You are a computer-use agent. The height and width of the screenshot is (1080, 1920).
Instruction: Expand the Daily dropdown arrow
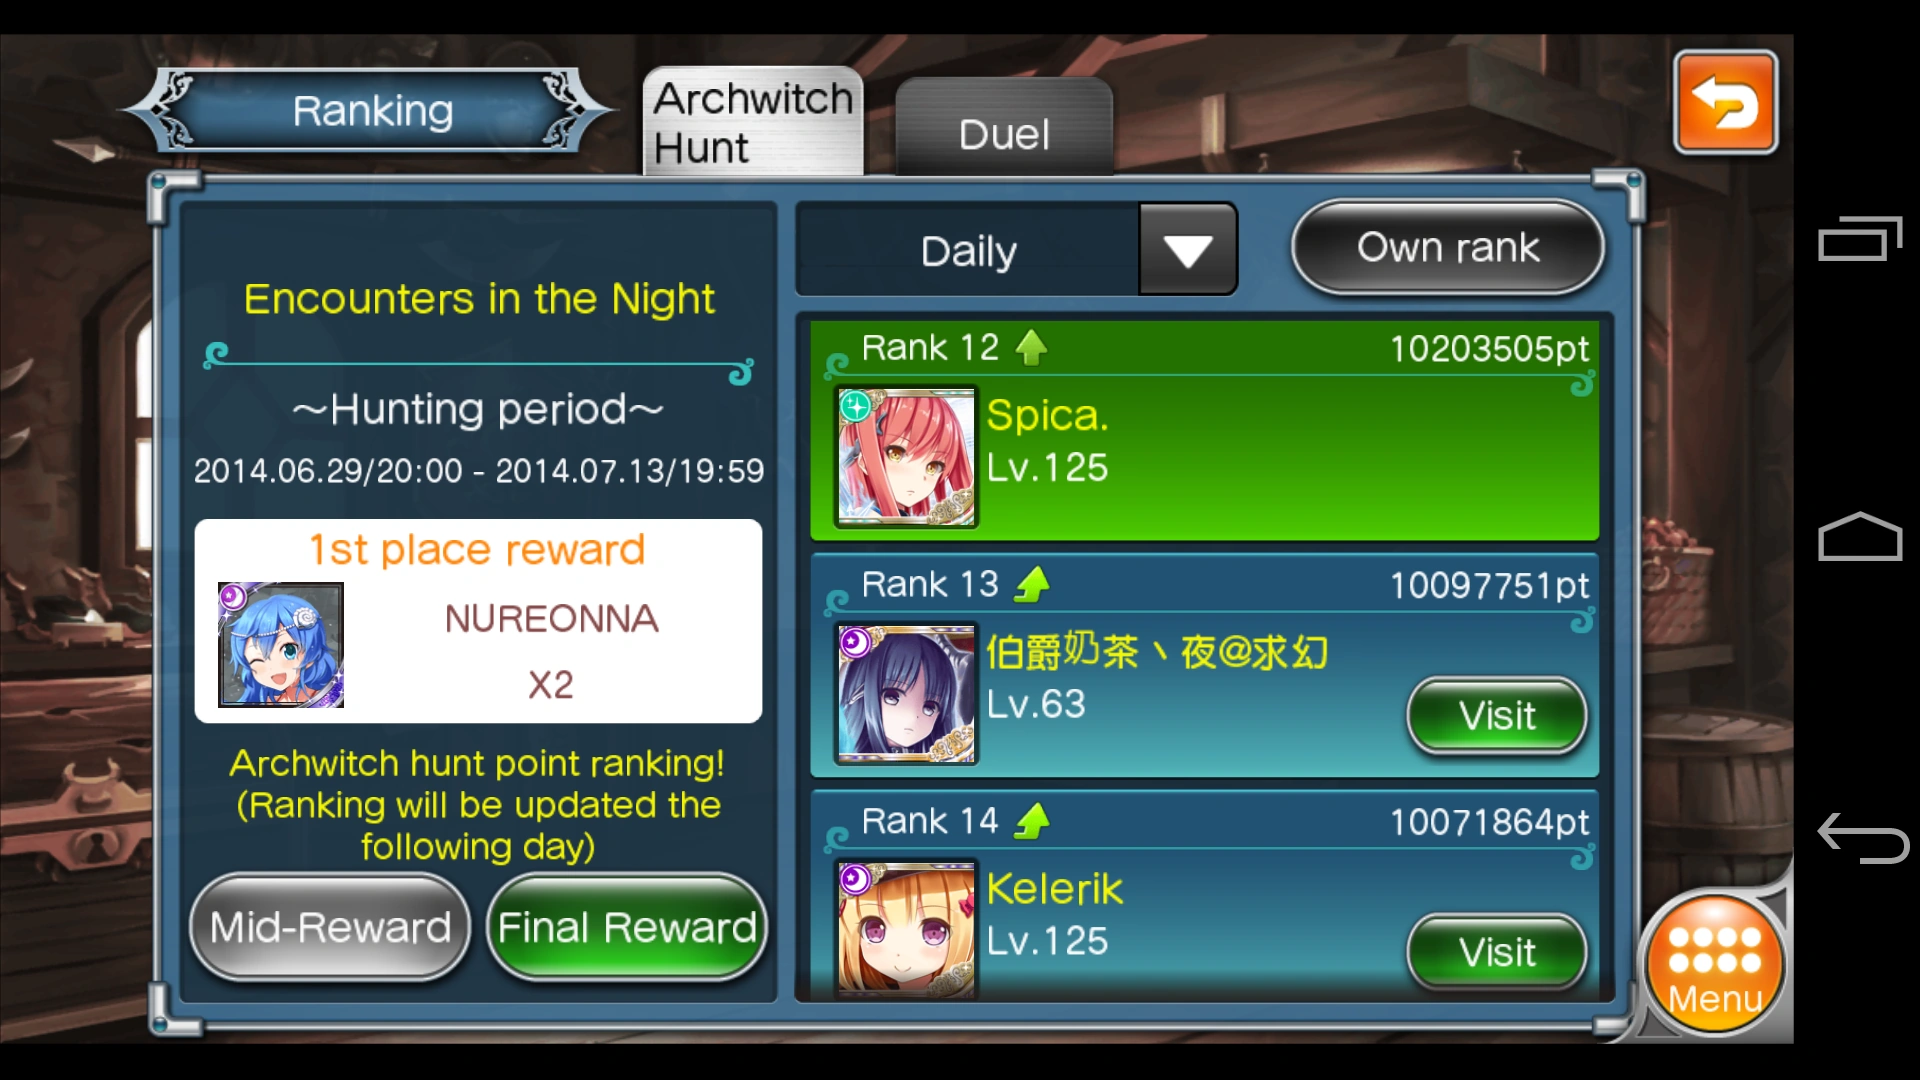tap(1188, 250)
